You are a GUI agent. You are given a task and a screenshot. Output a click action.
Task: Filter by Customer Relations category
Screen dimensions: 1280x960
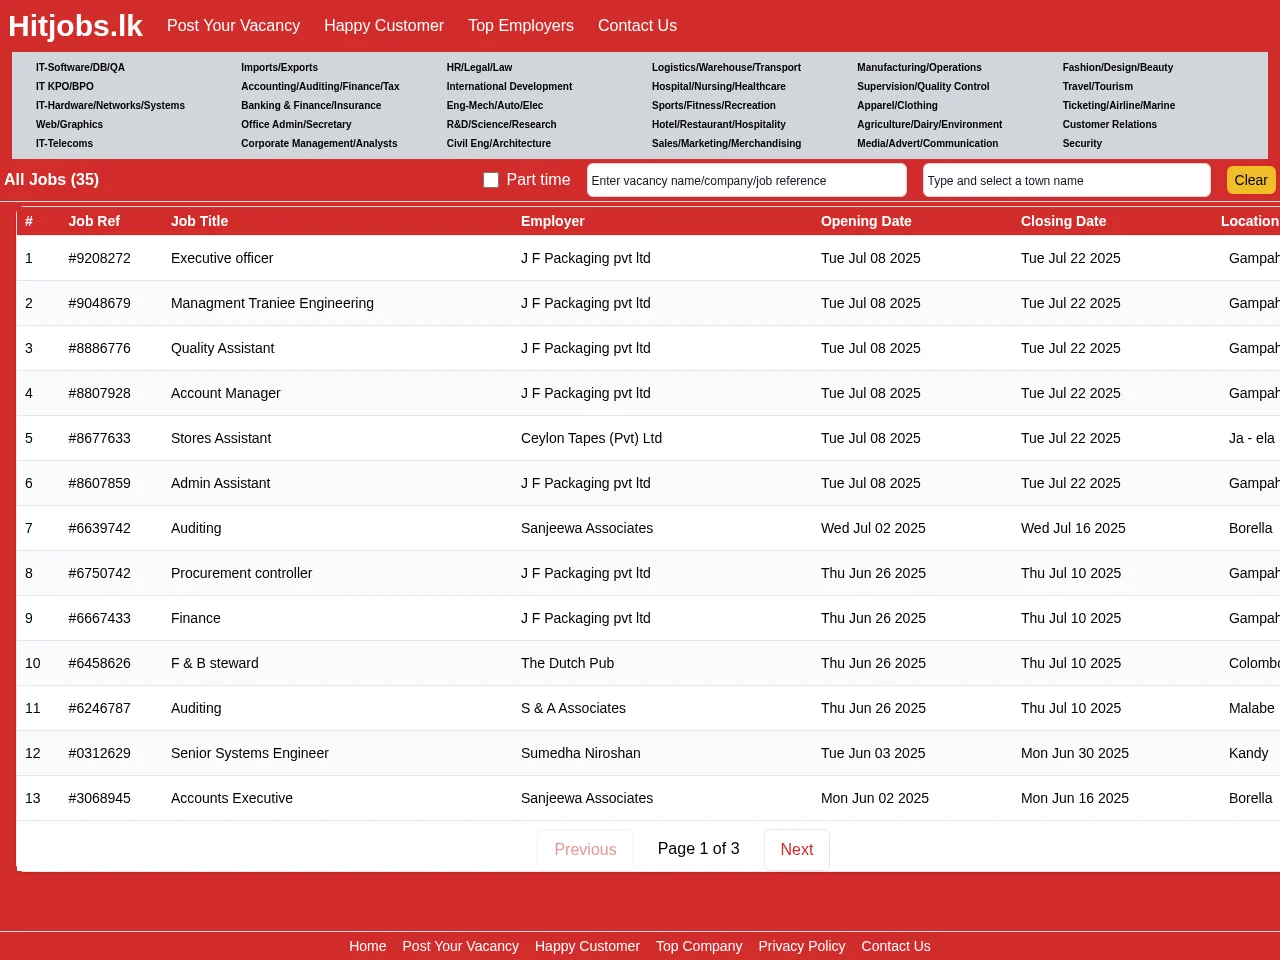(1110, 124)
